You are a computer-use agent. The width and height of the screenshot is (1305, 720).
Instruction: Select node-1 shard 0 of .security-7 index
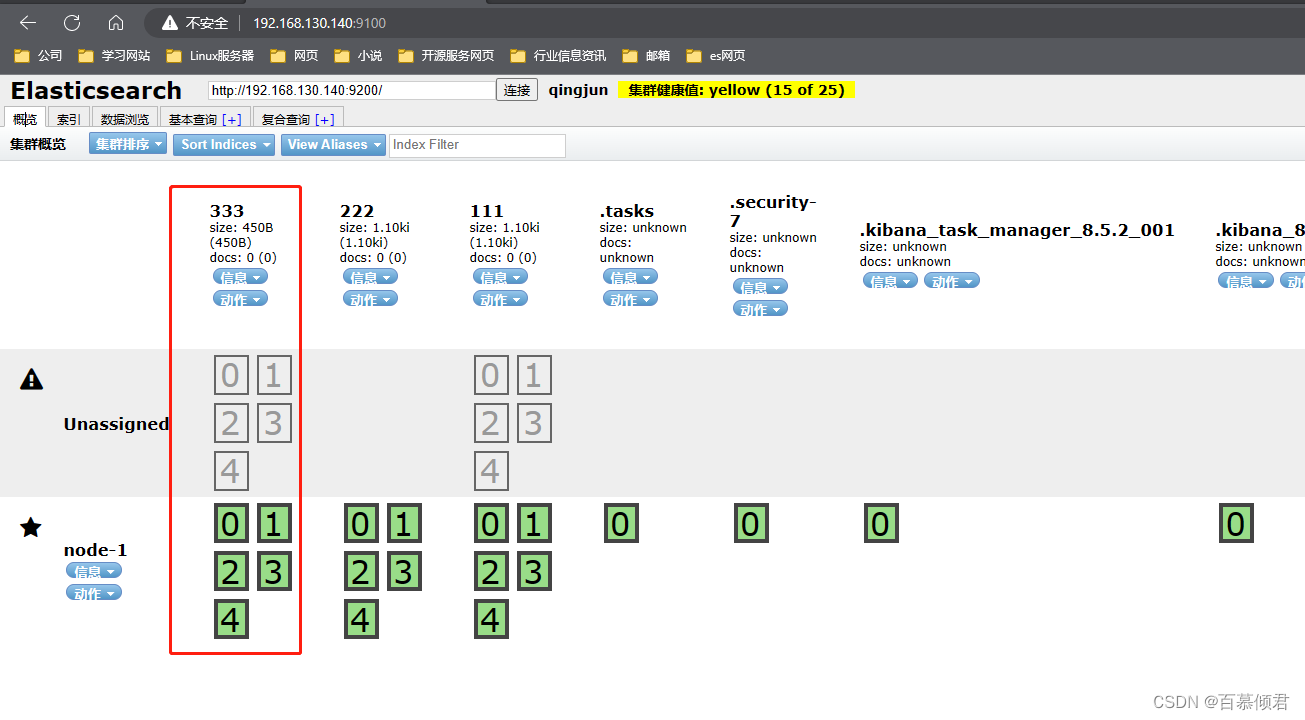(750, 523)
